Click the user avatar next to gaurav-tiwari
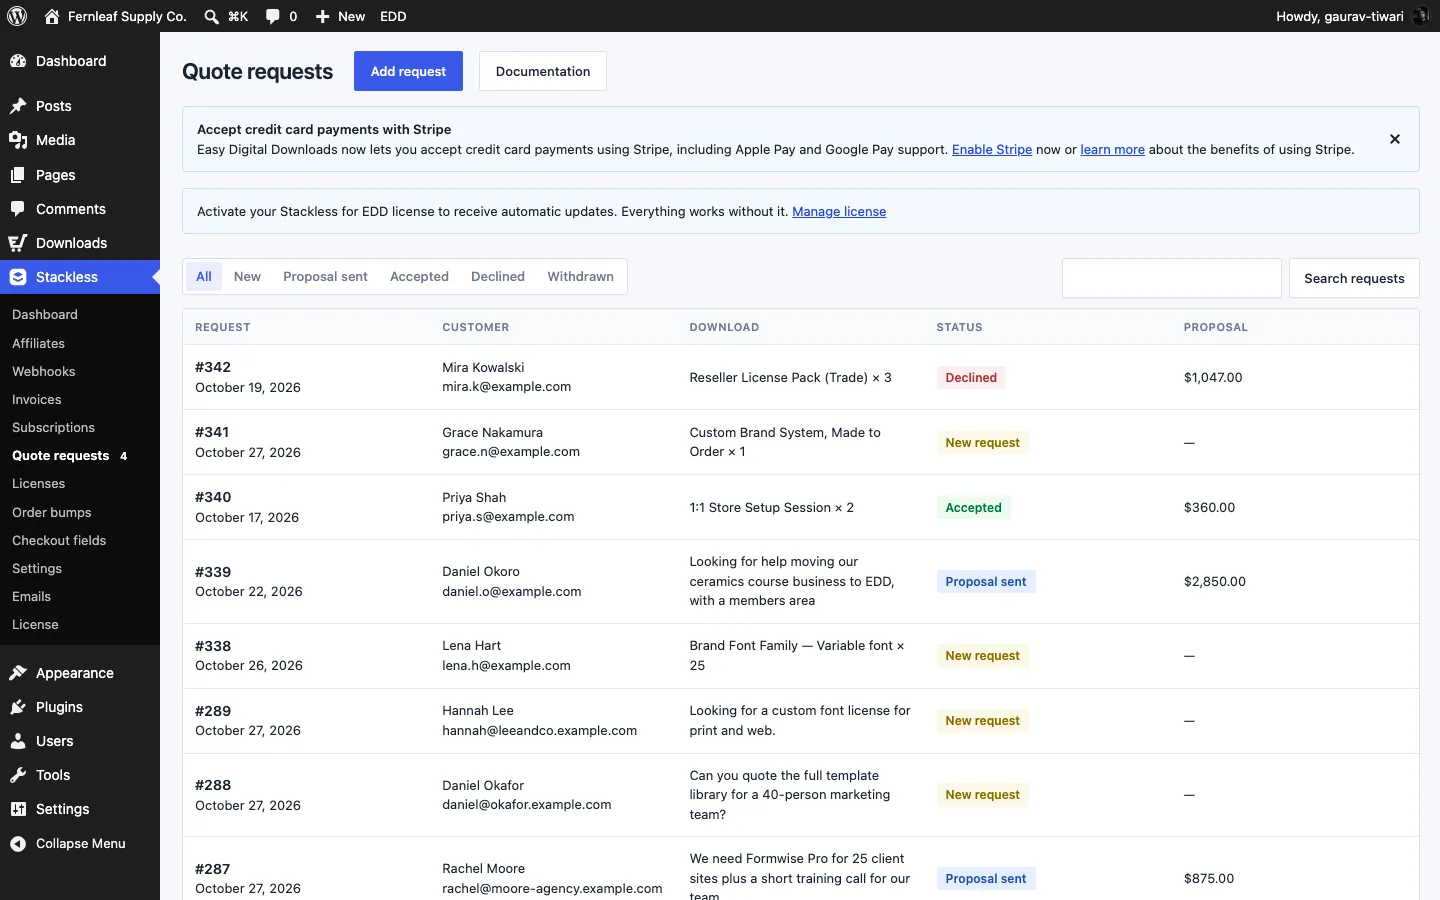This screenshot has width=1440, height=900. (x=1421, y=16)
